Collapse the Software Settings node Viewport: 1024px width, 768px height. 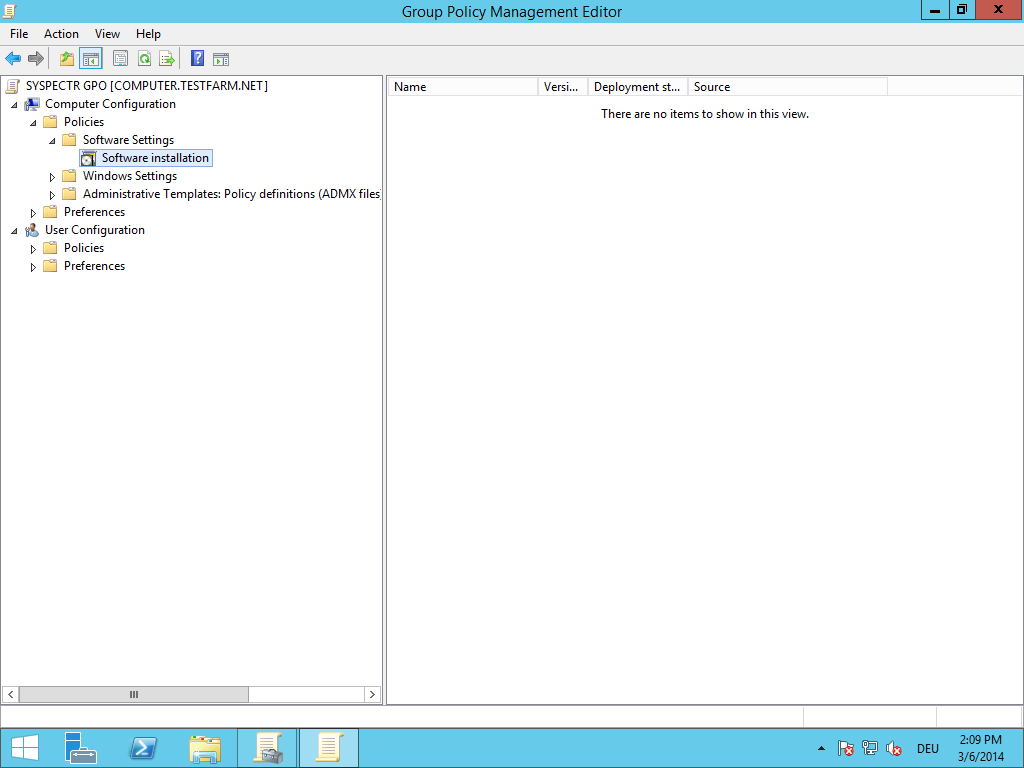(52, 140)
